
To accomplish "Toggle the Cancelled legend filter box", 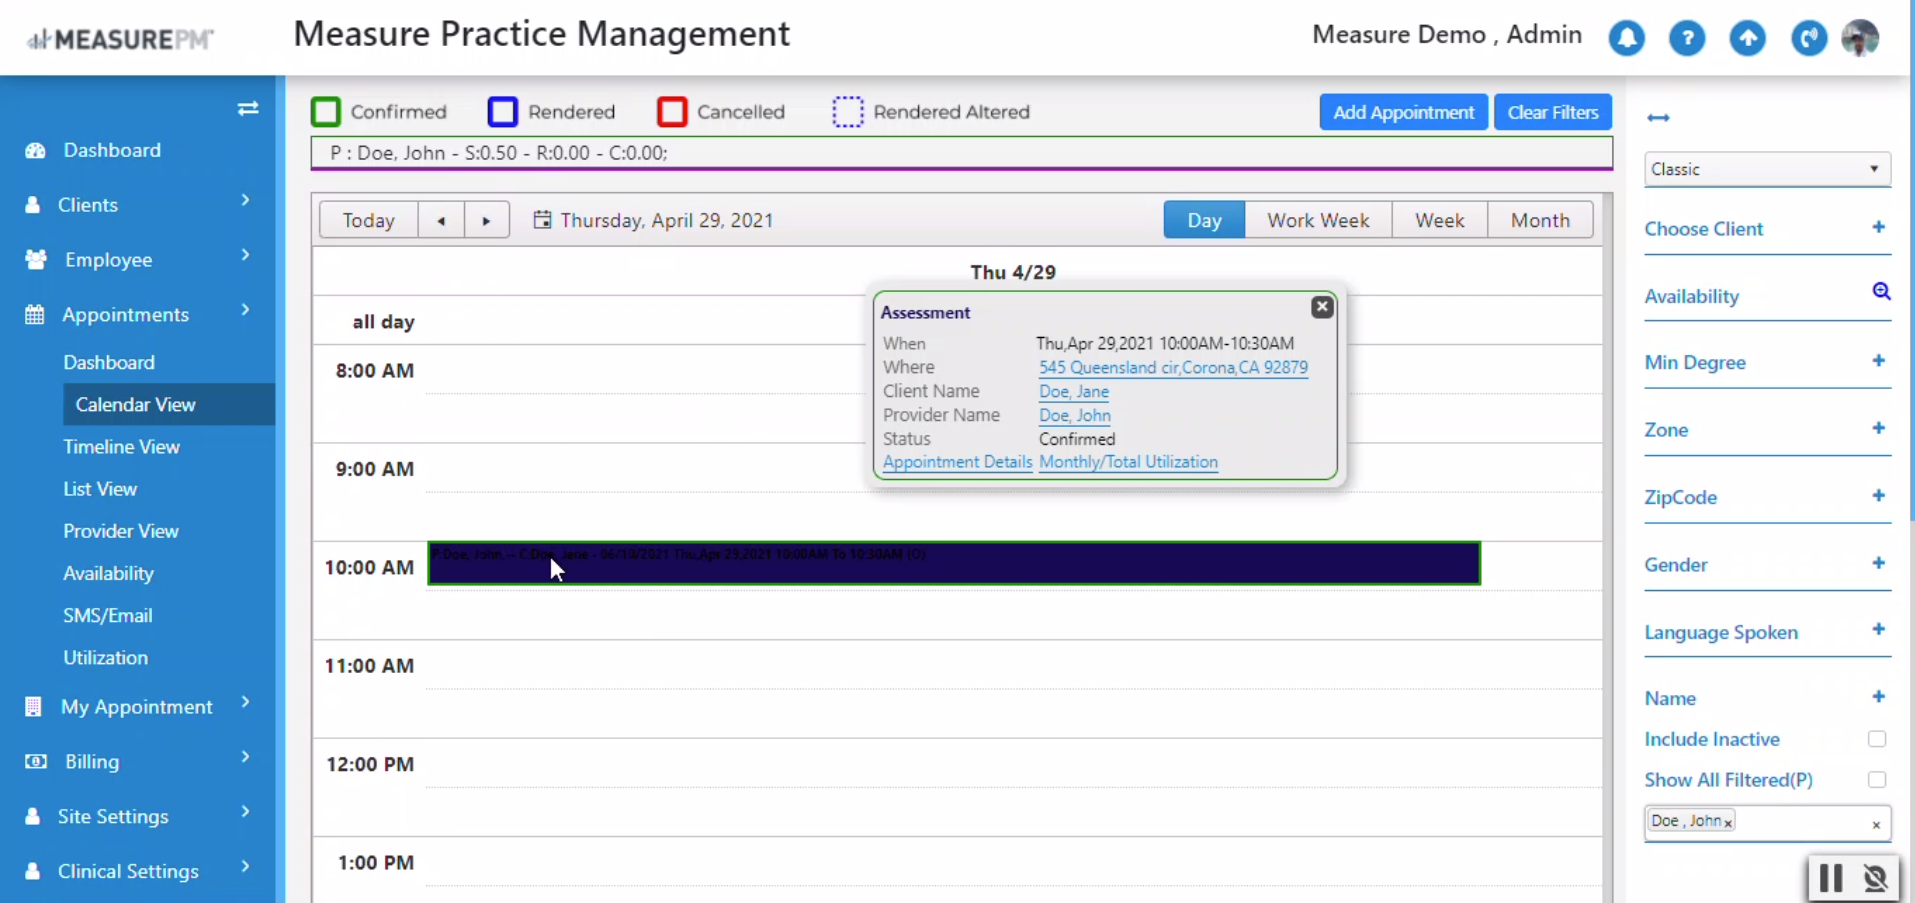I will tap(672, 112).
